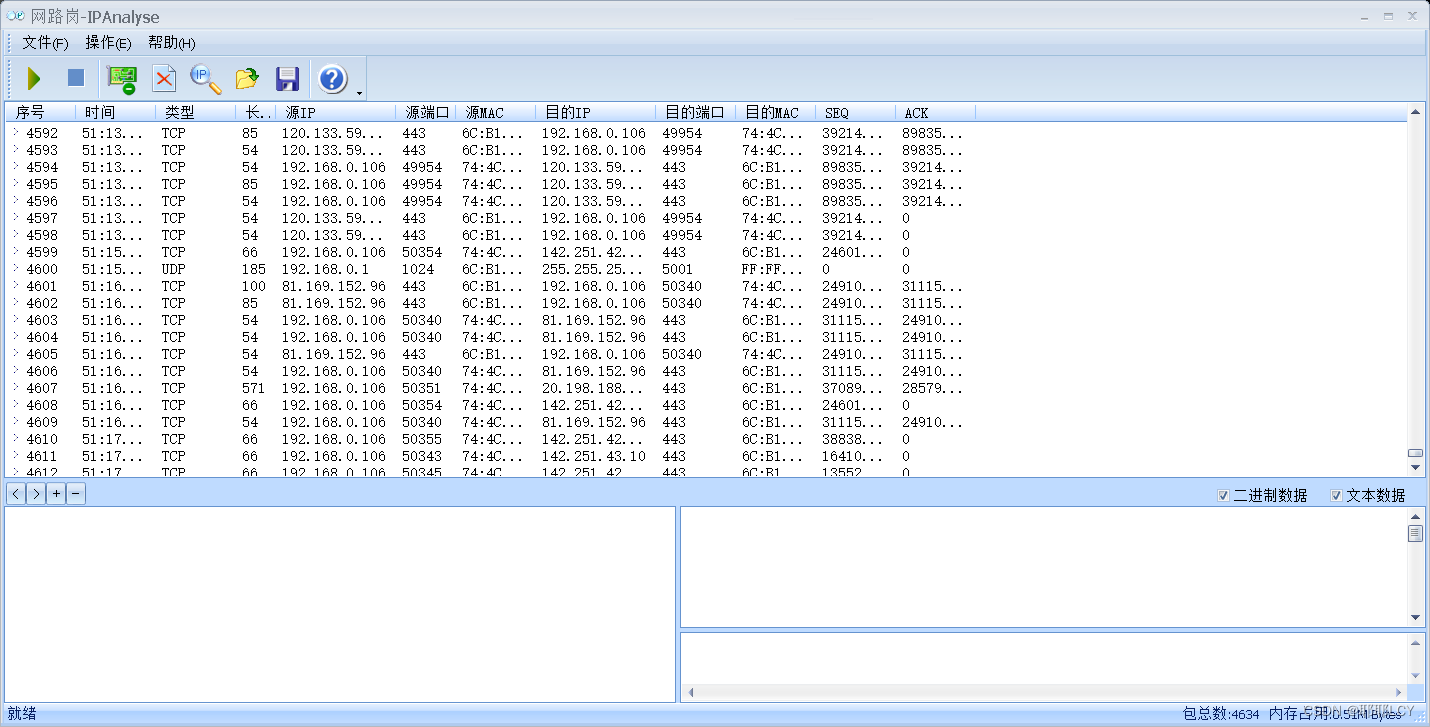Select the UDP type cell in row 4600
The image size is (1430, 727).
174,269
